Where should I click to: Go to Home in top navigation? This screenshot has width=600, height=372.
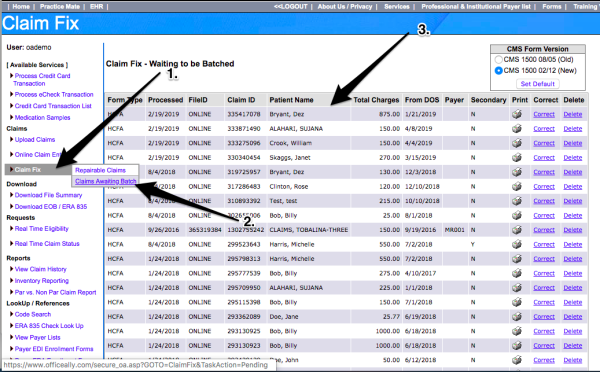point(21,7)
